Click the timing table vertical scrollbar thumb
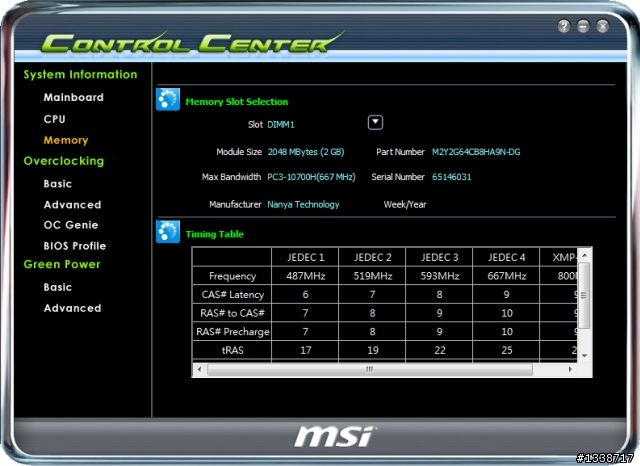The width and height of the screenshot is (640, 466). click(x=584, y=295)
